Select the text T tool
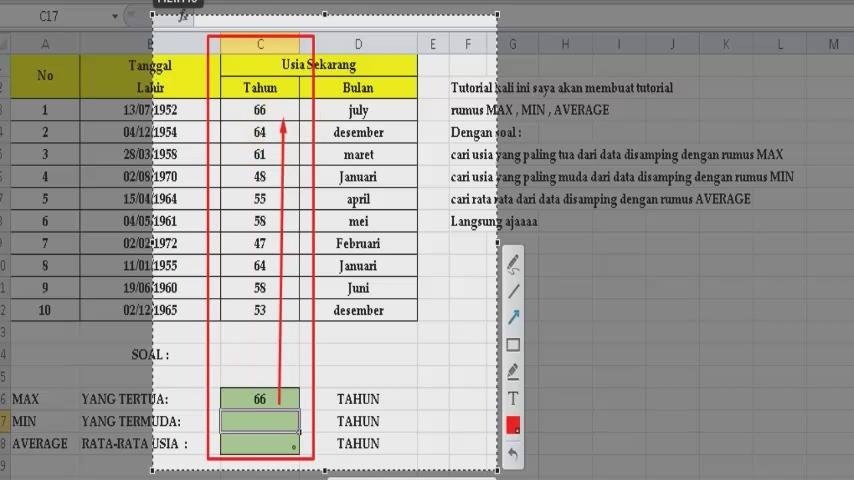Screen dimensions: 854x480 [x=513, y=398]
